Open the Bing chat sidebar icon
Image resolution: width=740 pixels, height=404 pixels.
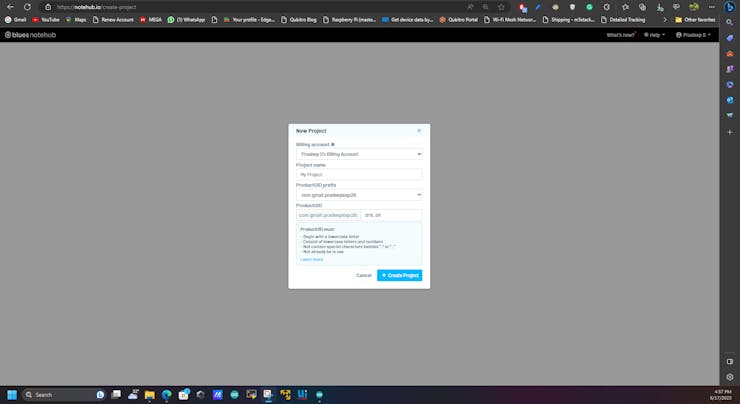click(730, 7)
